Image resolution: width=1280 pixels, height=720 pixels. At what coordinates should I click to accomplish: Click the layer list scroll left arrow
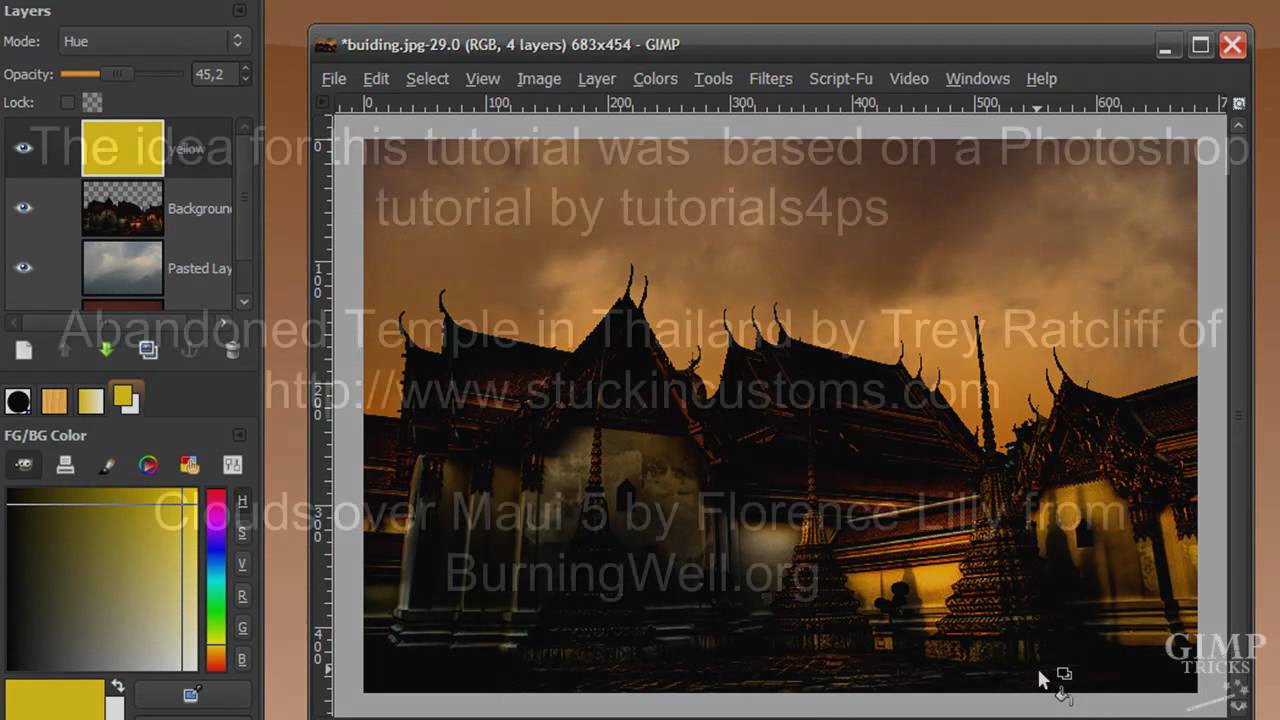[11, 323]
